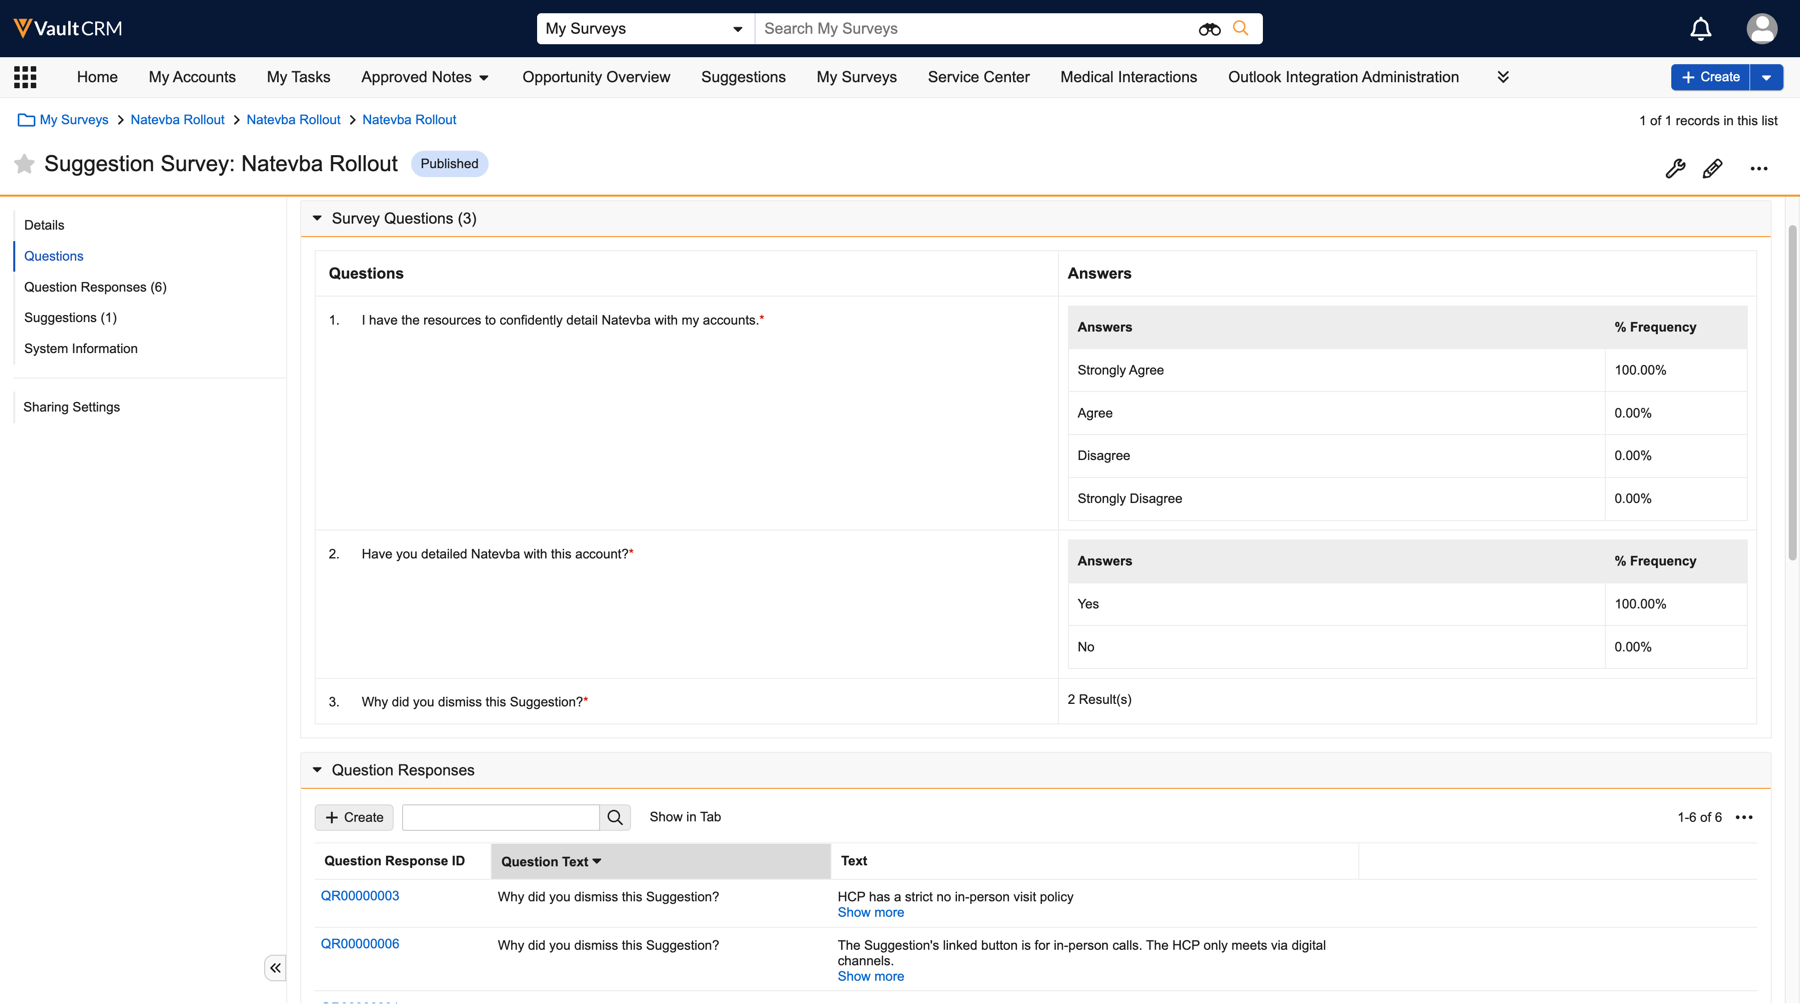Screen dimensions: 1800x1004
Task: Collapse the left sidebar panel
Action: pos(275,968)
